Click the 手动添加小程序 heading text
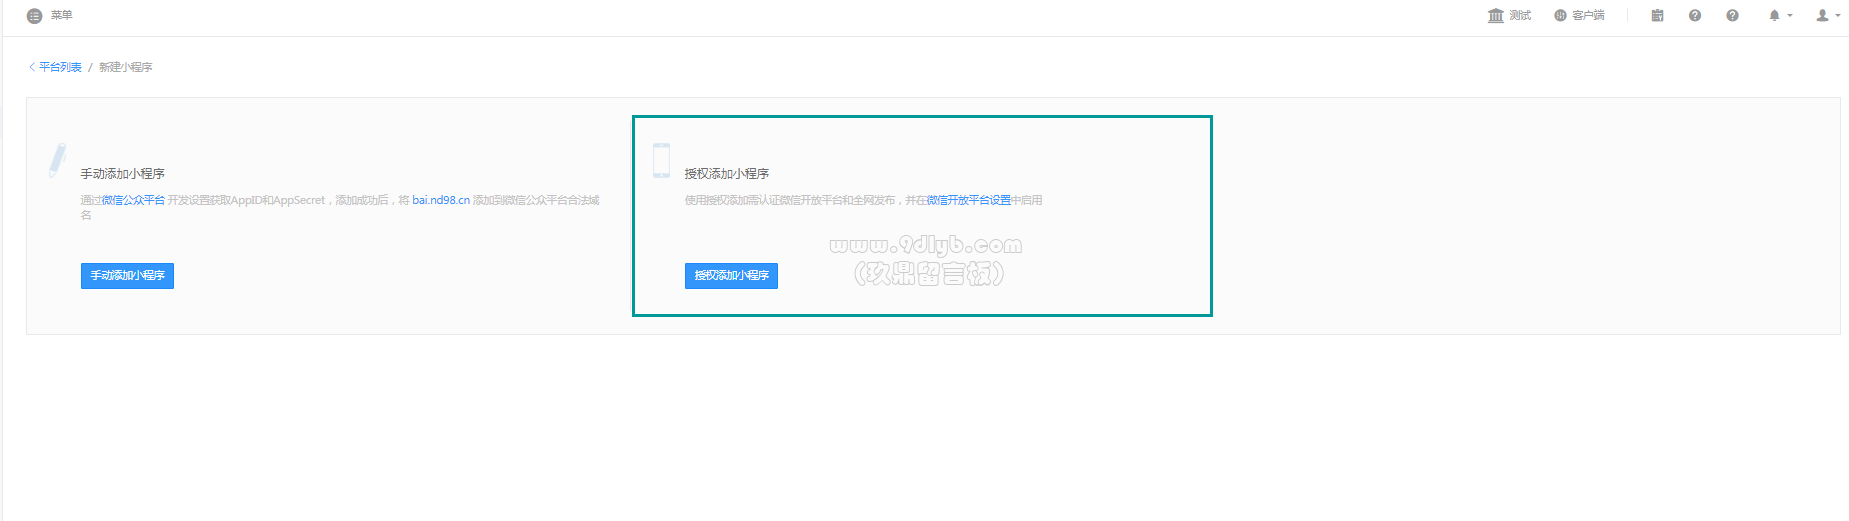The width and height of the screenshot is (1849, 521). pos(123,174)
